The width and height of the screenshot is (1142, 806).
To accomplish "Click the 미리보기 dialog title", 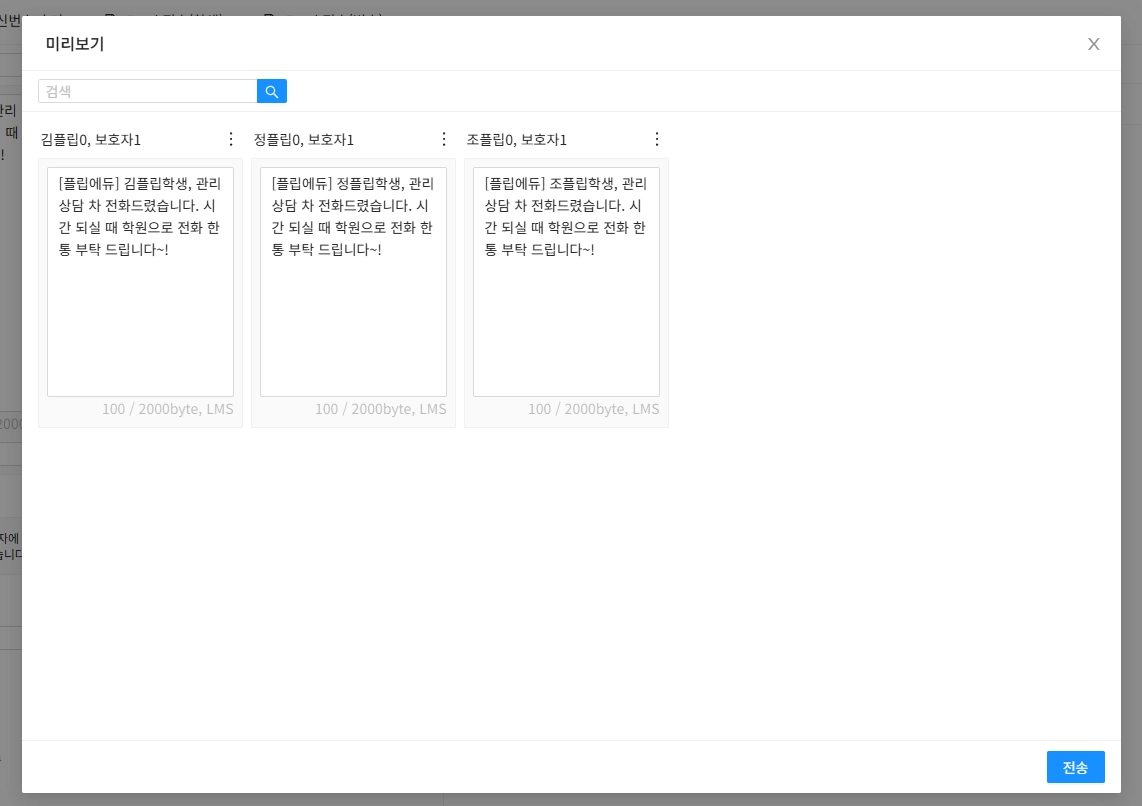I will click(x=75, y=44).
